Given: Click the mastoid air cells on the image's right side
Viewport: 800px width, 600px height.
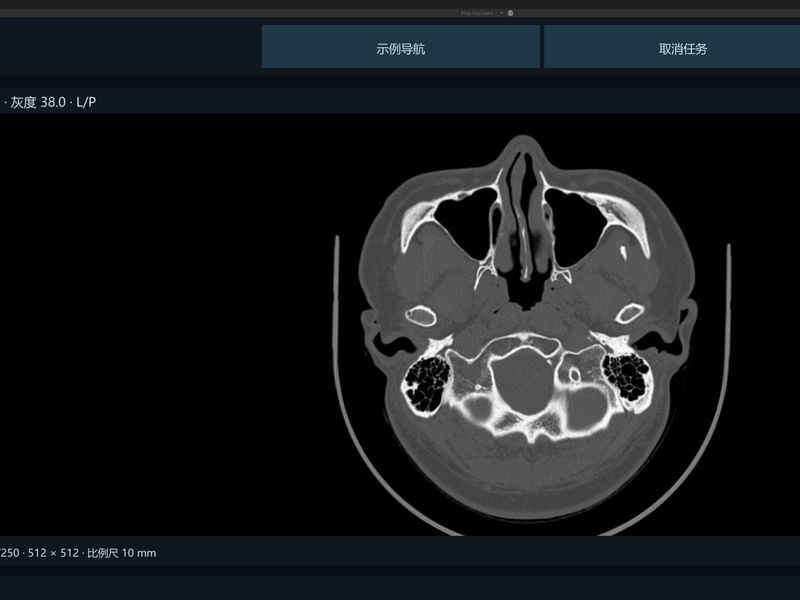Looking at the screenshot, I should coord(627,376).
